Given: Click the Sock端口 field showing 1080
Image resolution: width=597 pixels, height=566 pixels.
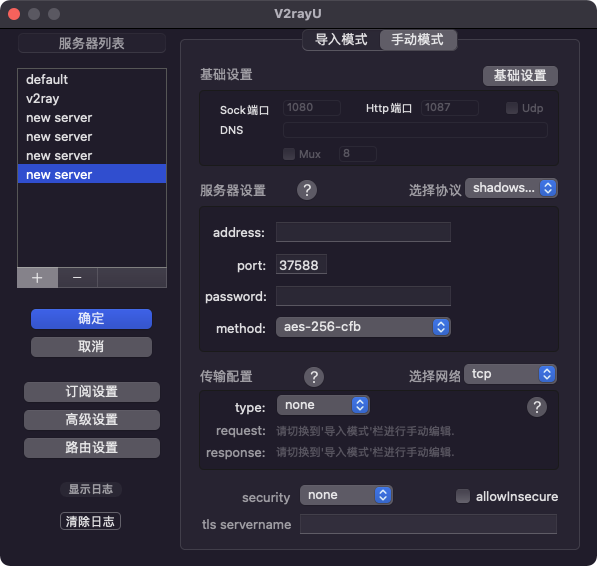Looking at the screenshot, I should coord(312,108).
